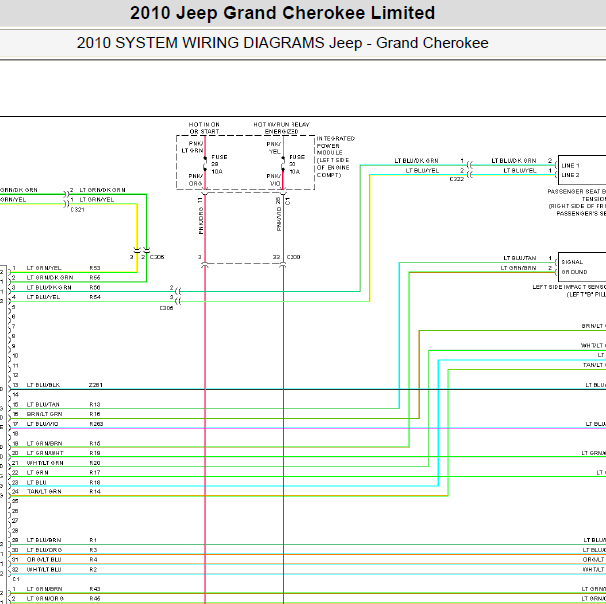
Task: Select pin 16 "BRN/LT GRN" wire label
Action: point(44,414)
